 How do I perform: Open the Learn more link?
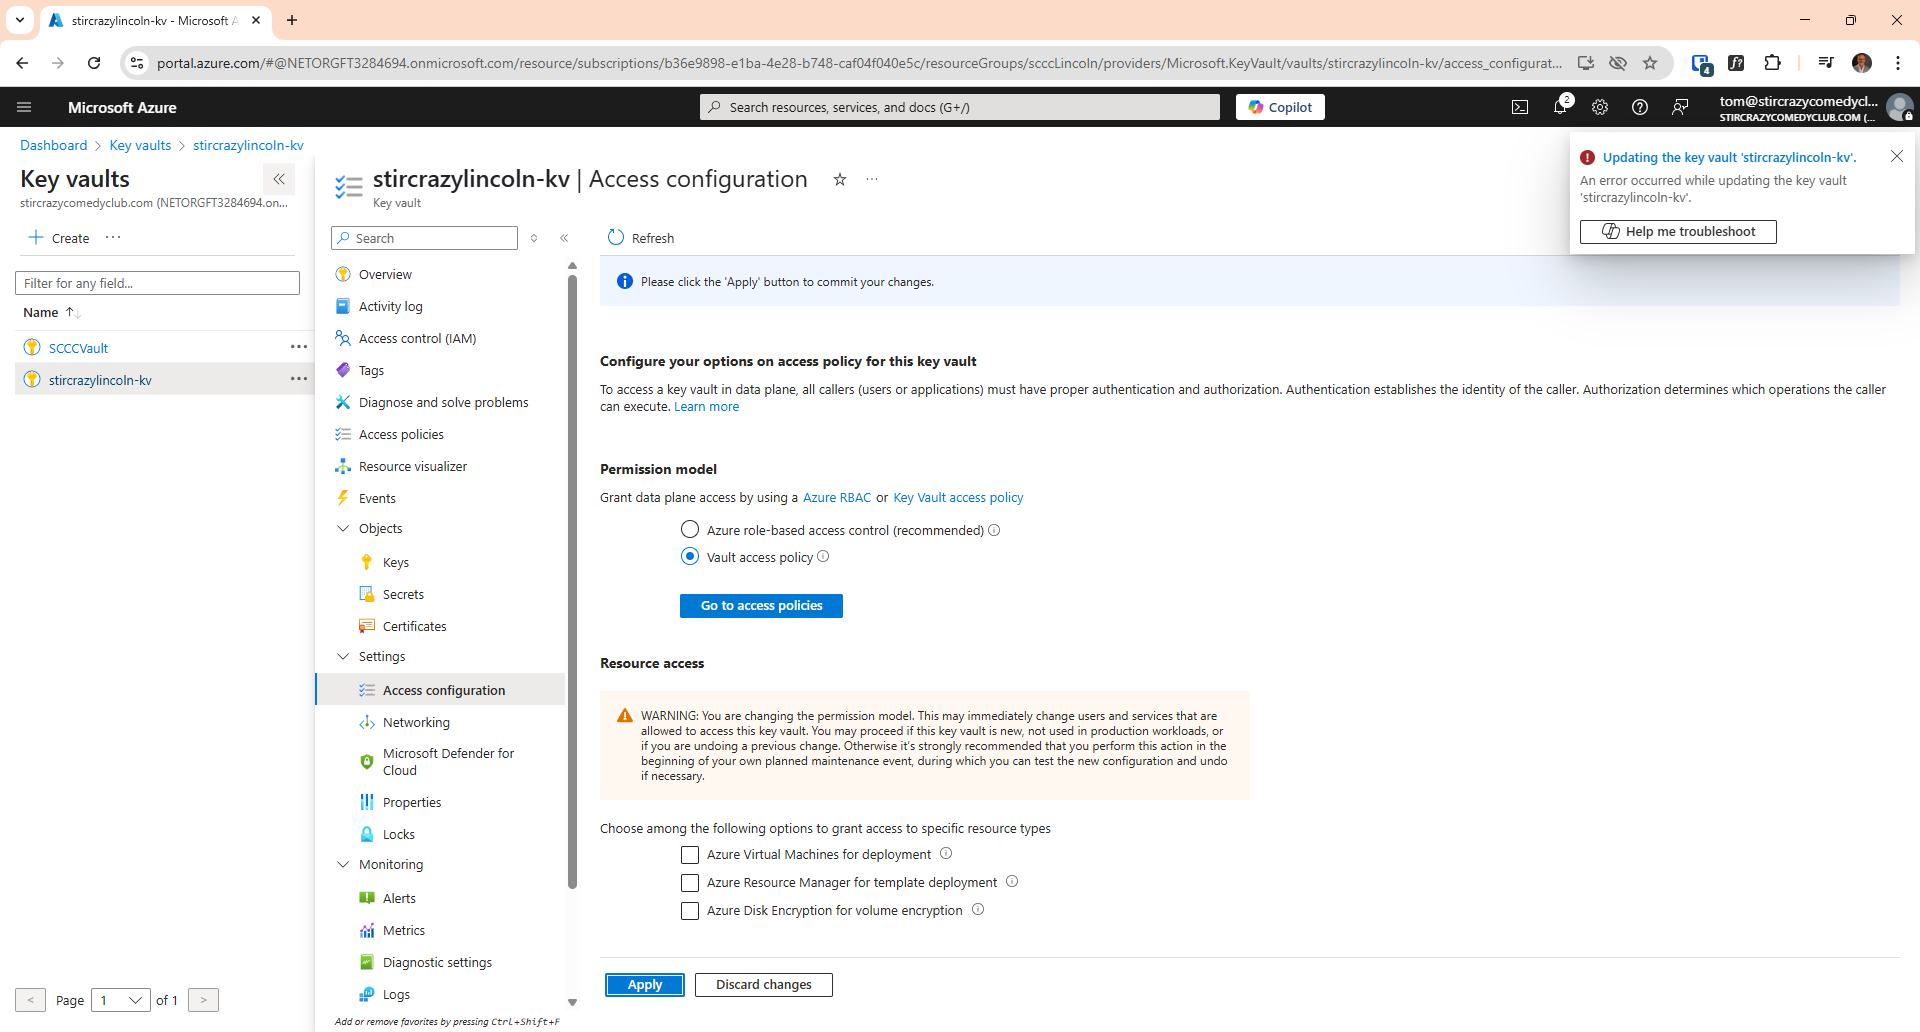coord(706,406)
